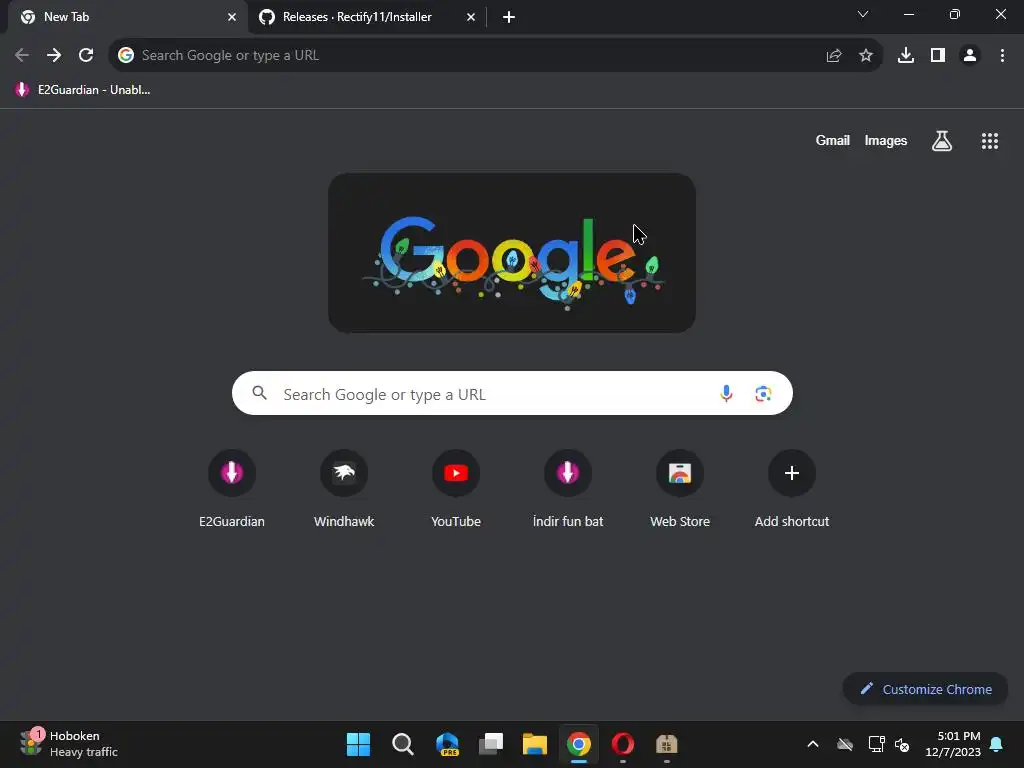Open a new tab with the plus button
1024x768 pixels.
(x=509, y=17)
